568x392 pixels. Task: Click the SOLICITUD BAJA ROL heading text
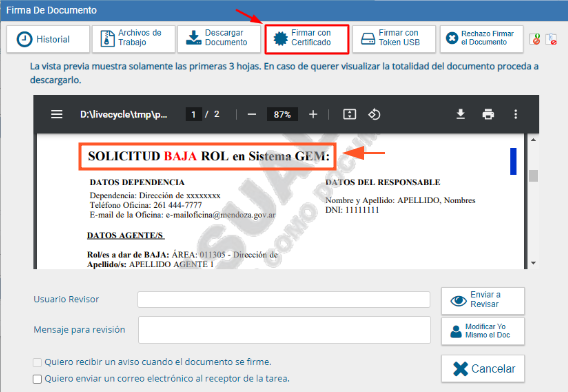click(209, 156)
